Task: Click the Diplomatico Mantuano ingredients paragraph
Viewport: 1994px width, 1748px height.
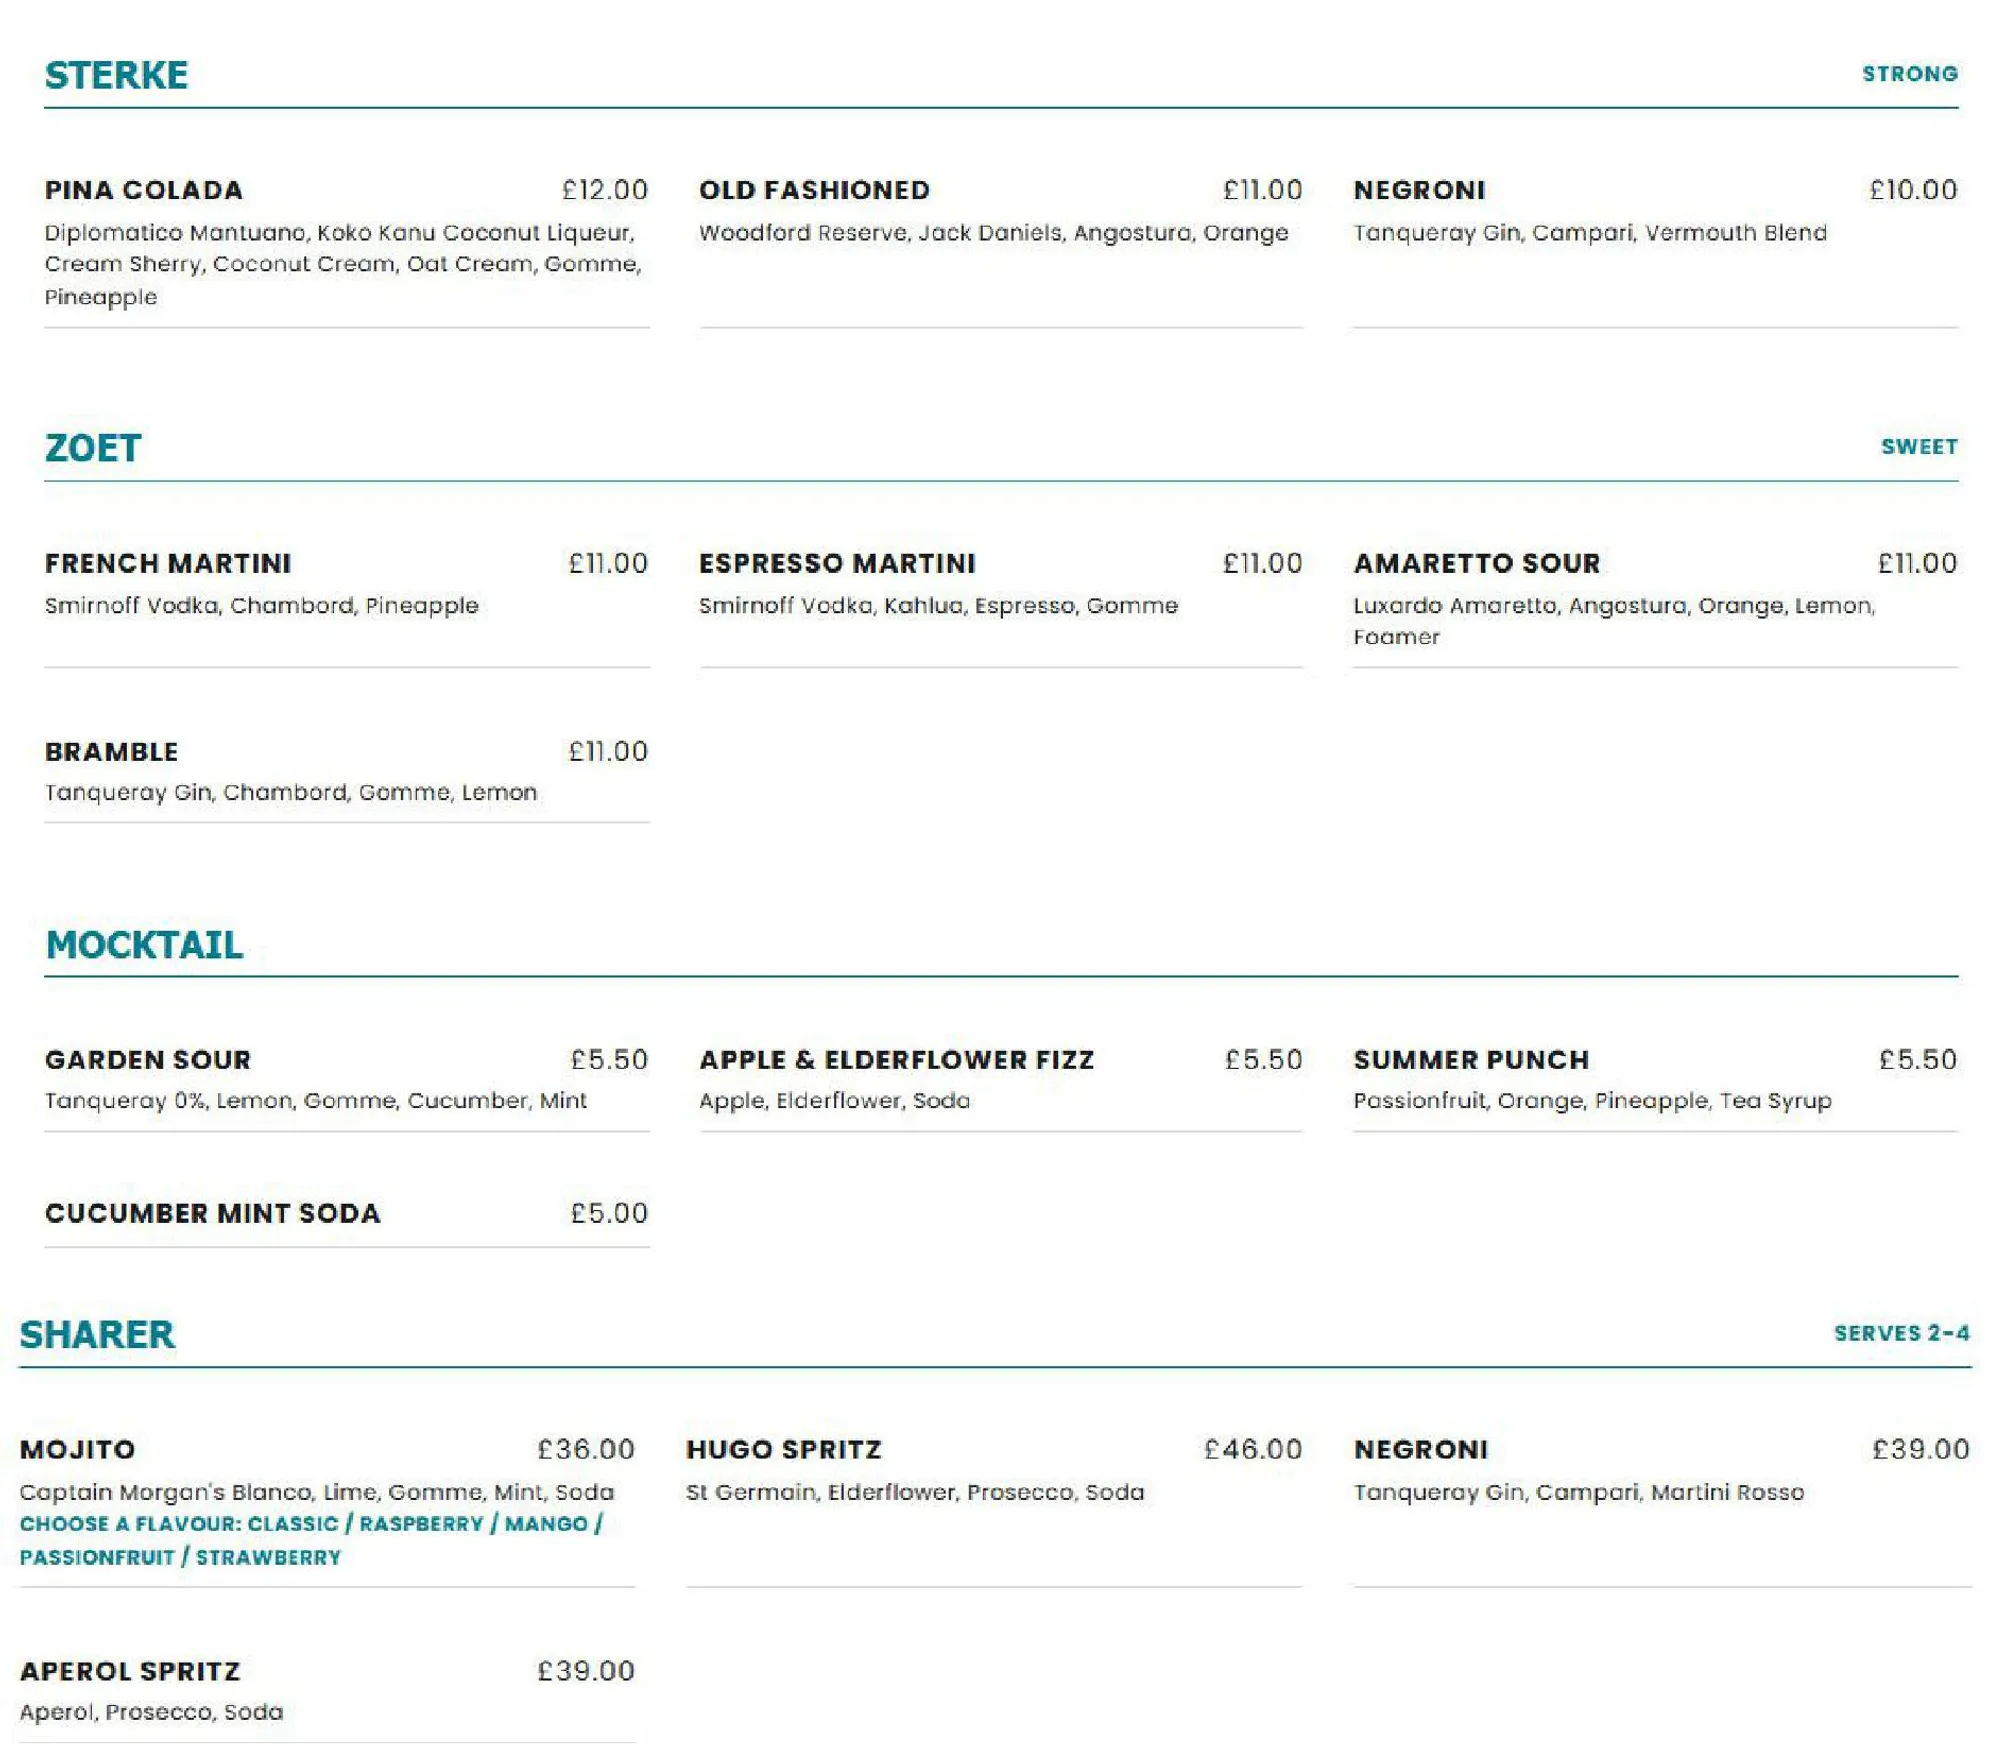Action: pyautogui.click(x=343, y=265)
